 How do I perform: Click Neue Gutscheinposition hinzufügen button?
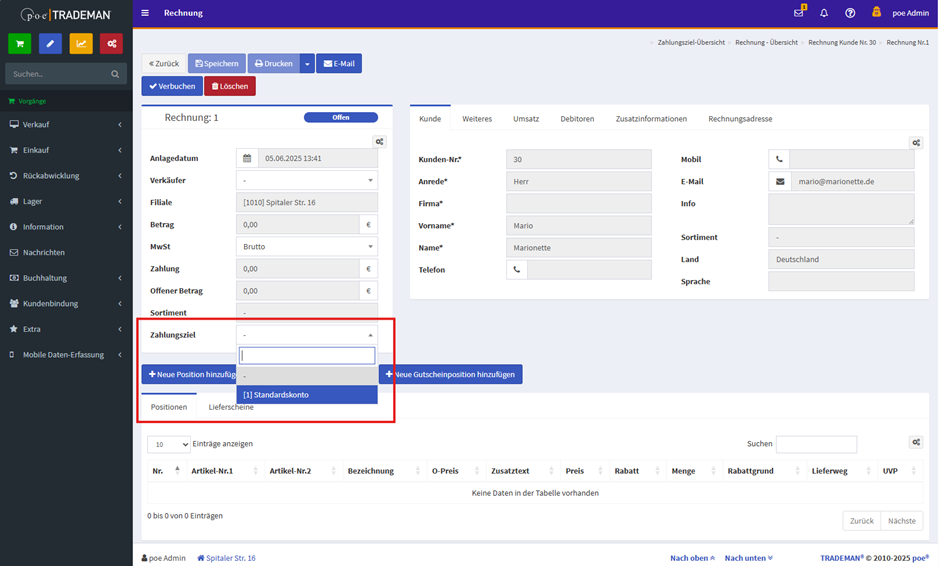[x=450, y=374]
